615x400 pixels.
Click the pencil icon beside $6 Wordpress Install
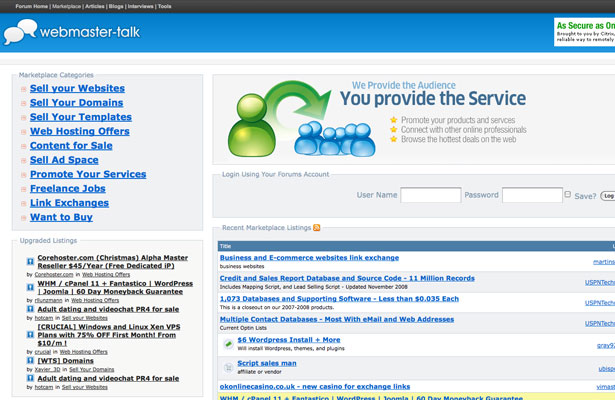[228, 344]
